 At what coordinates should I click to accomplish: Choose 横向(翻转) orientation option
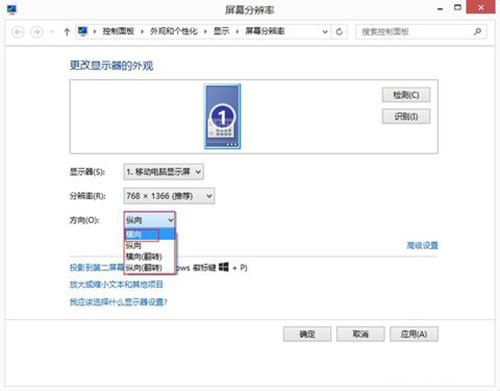coord(150,257)
